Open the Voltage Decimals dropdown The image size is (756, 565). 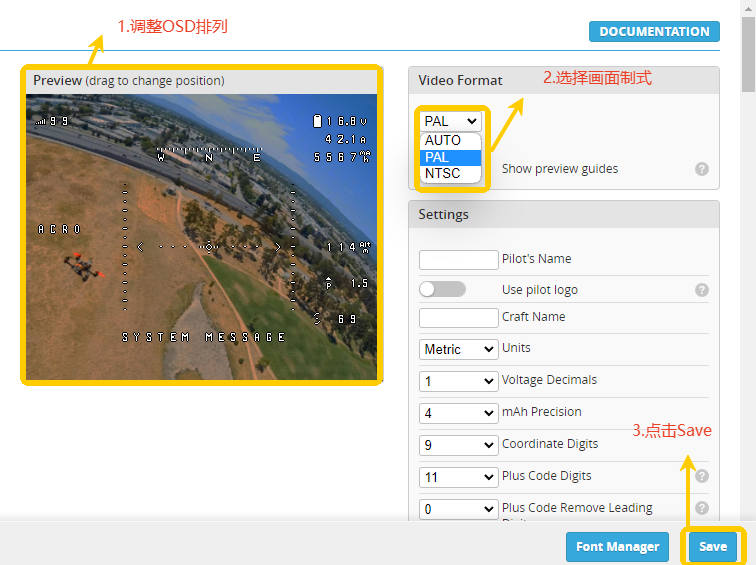click(459, 381)
